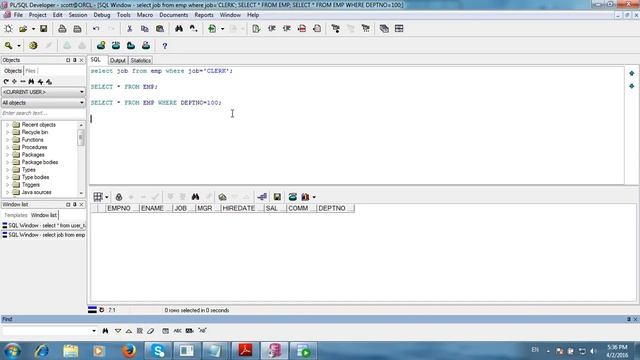Viewport: 640px width, 360px height.
Task: Expand the Functions folder node
Action: click(7, 140)
